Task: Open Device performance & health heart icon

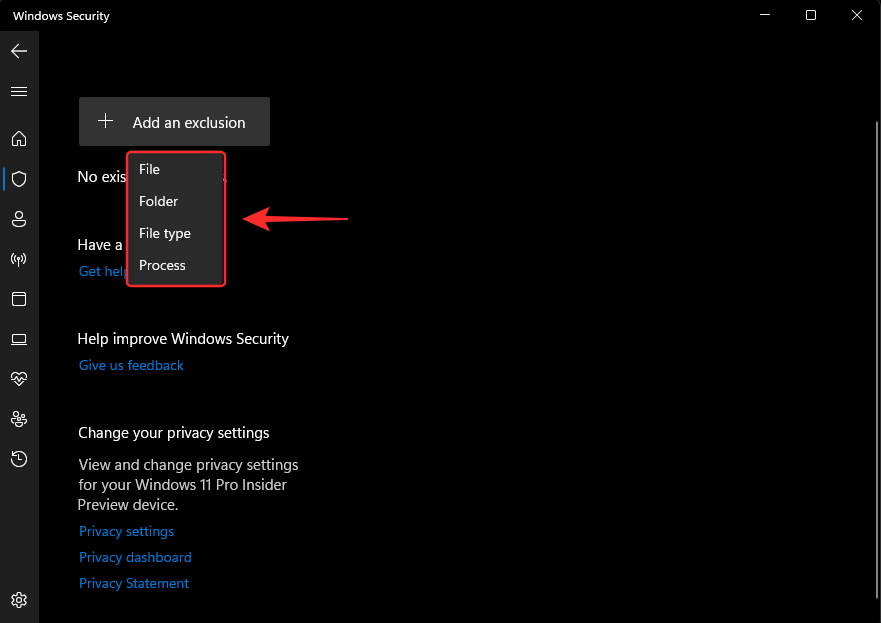Action: (19, 379)
